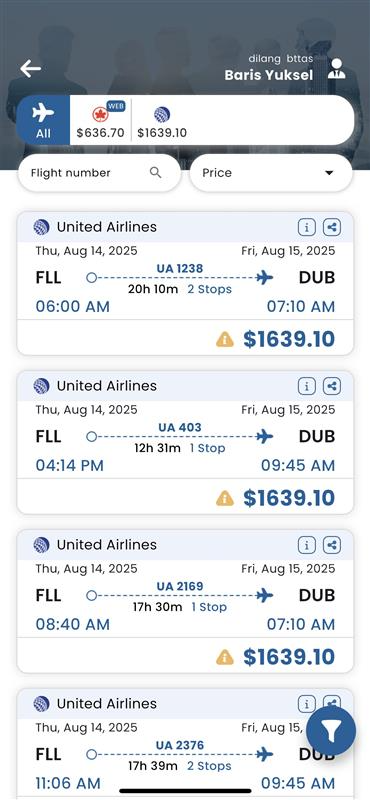Share flight UA 403
This screenshot has width=370, height=800.
point(332,386)
